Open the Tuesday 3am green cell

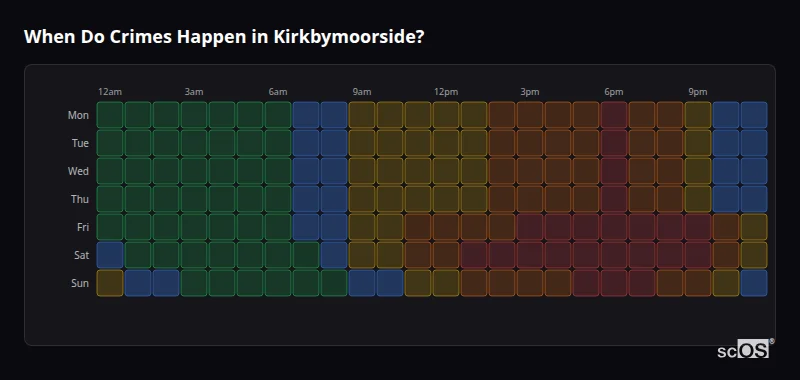click(194, 143)
